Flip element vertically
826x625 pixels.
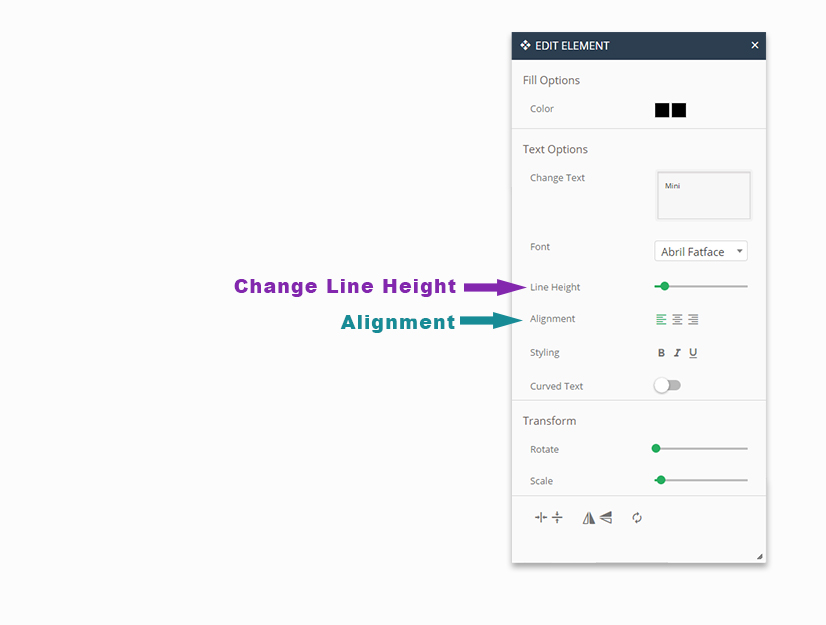(606, 518)
